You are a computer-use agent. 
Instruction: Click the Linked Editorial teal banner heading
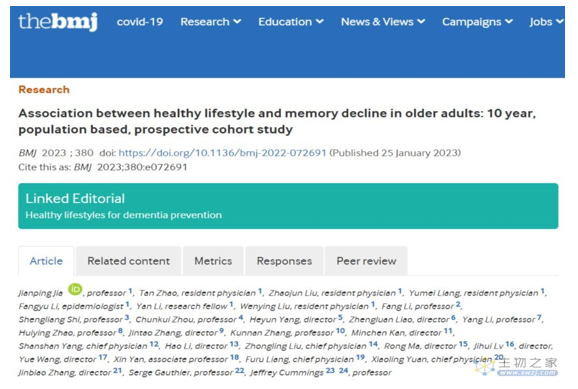click(75, 198)
